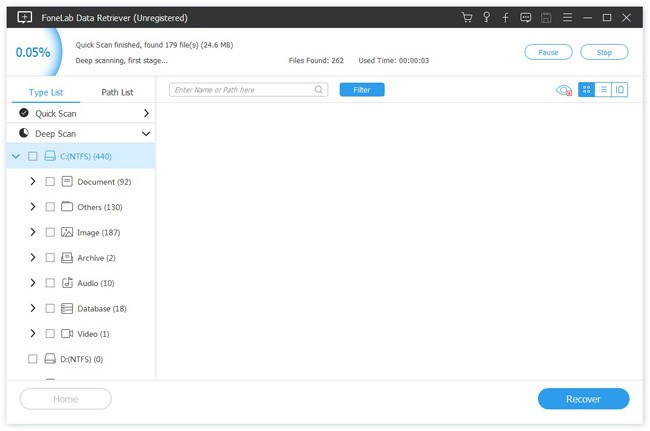The image size is (650, 431).
Task: Toggle the preview eye icon
Action: click(563, 90)
